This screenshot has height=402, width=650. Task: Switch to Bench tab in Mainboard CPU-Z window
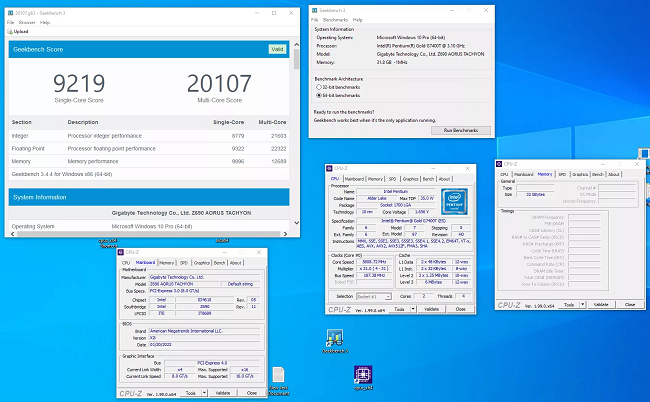(x=220, y=263)
